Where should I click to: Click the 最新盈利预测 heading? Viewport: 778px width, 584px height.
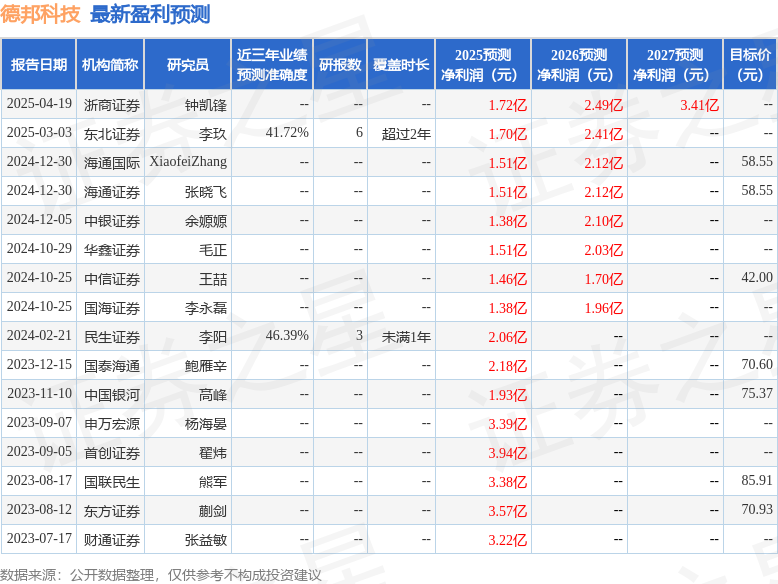coord(150,14)
